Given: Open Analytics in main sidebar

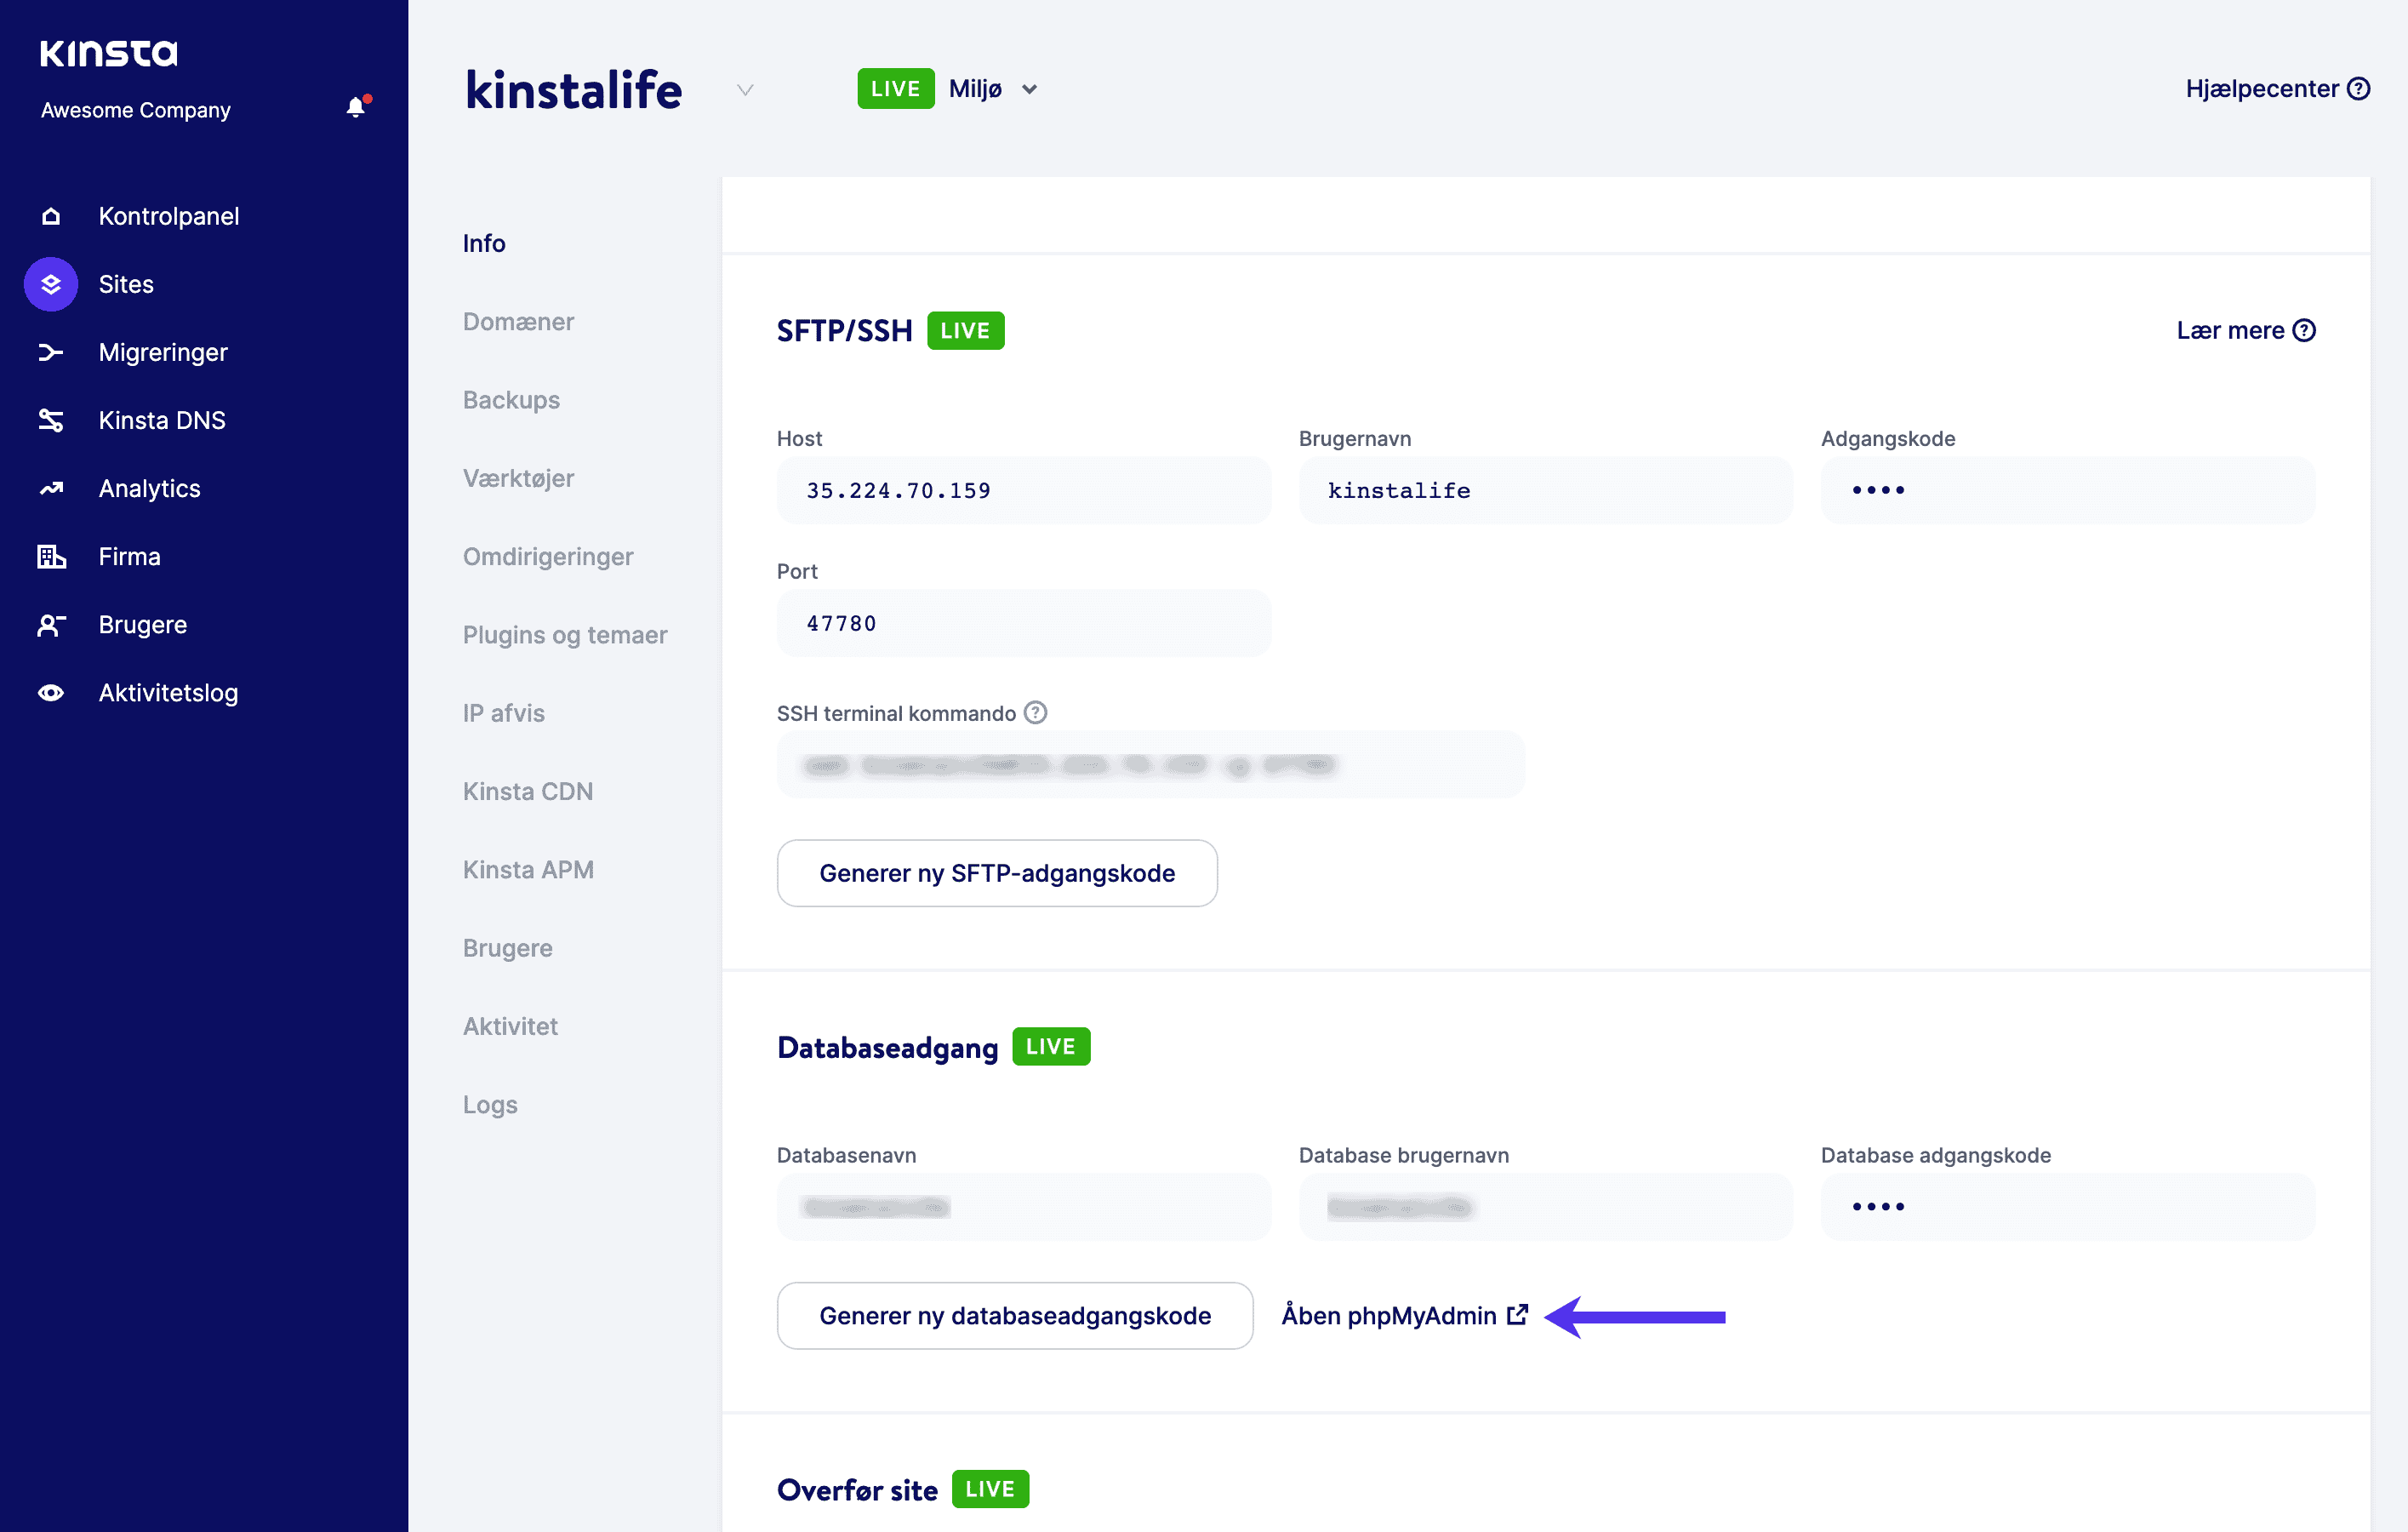Looking at the screenshot, I should click(x=150, y=488).
